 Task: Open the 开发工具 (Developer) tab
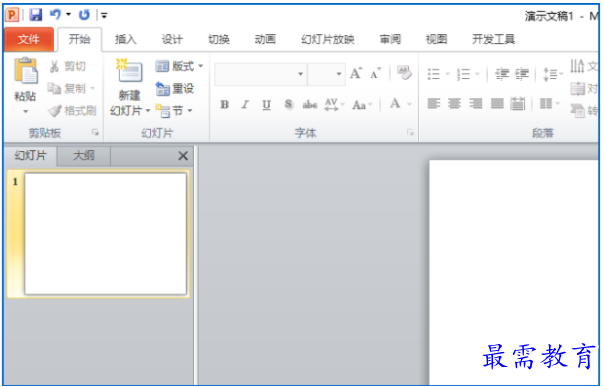click(x=493, y=39)
